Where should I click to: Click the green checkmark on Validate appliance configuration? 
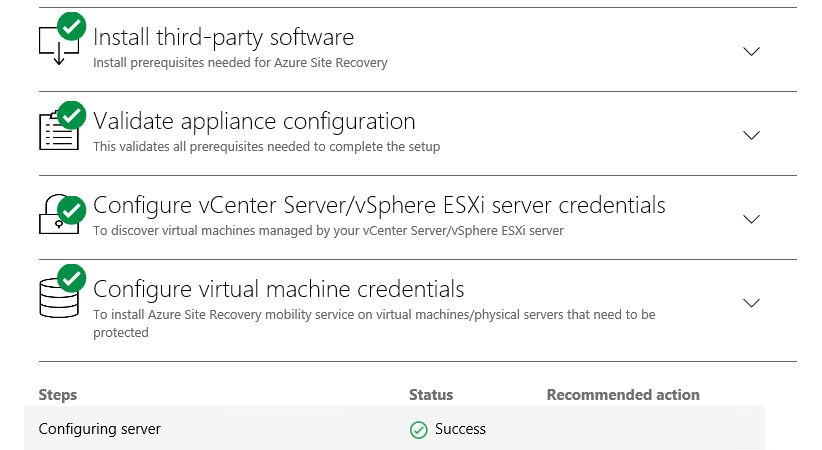coord(72,115)
